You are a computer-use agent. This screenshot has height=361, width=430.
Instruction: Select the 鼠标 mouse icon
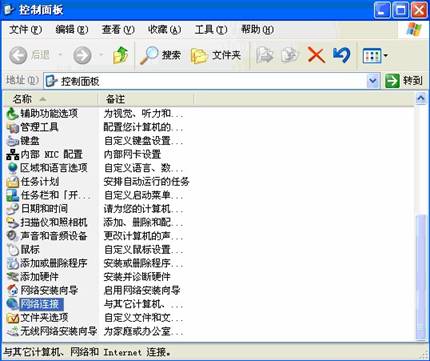click(x=13, y=250)
